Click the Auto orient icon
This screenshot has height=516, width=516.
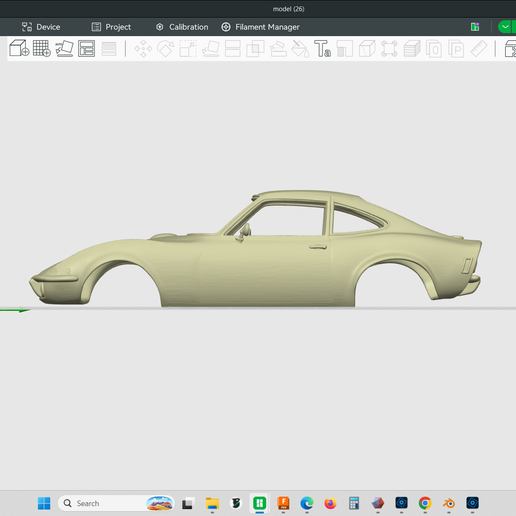tap(64, 48)
